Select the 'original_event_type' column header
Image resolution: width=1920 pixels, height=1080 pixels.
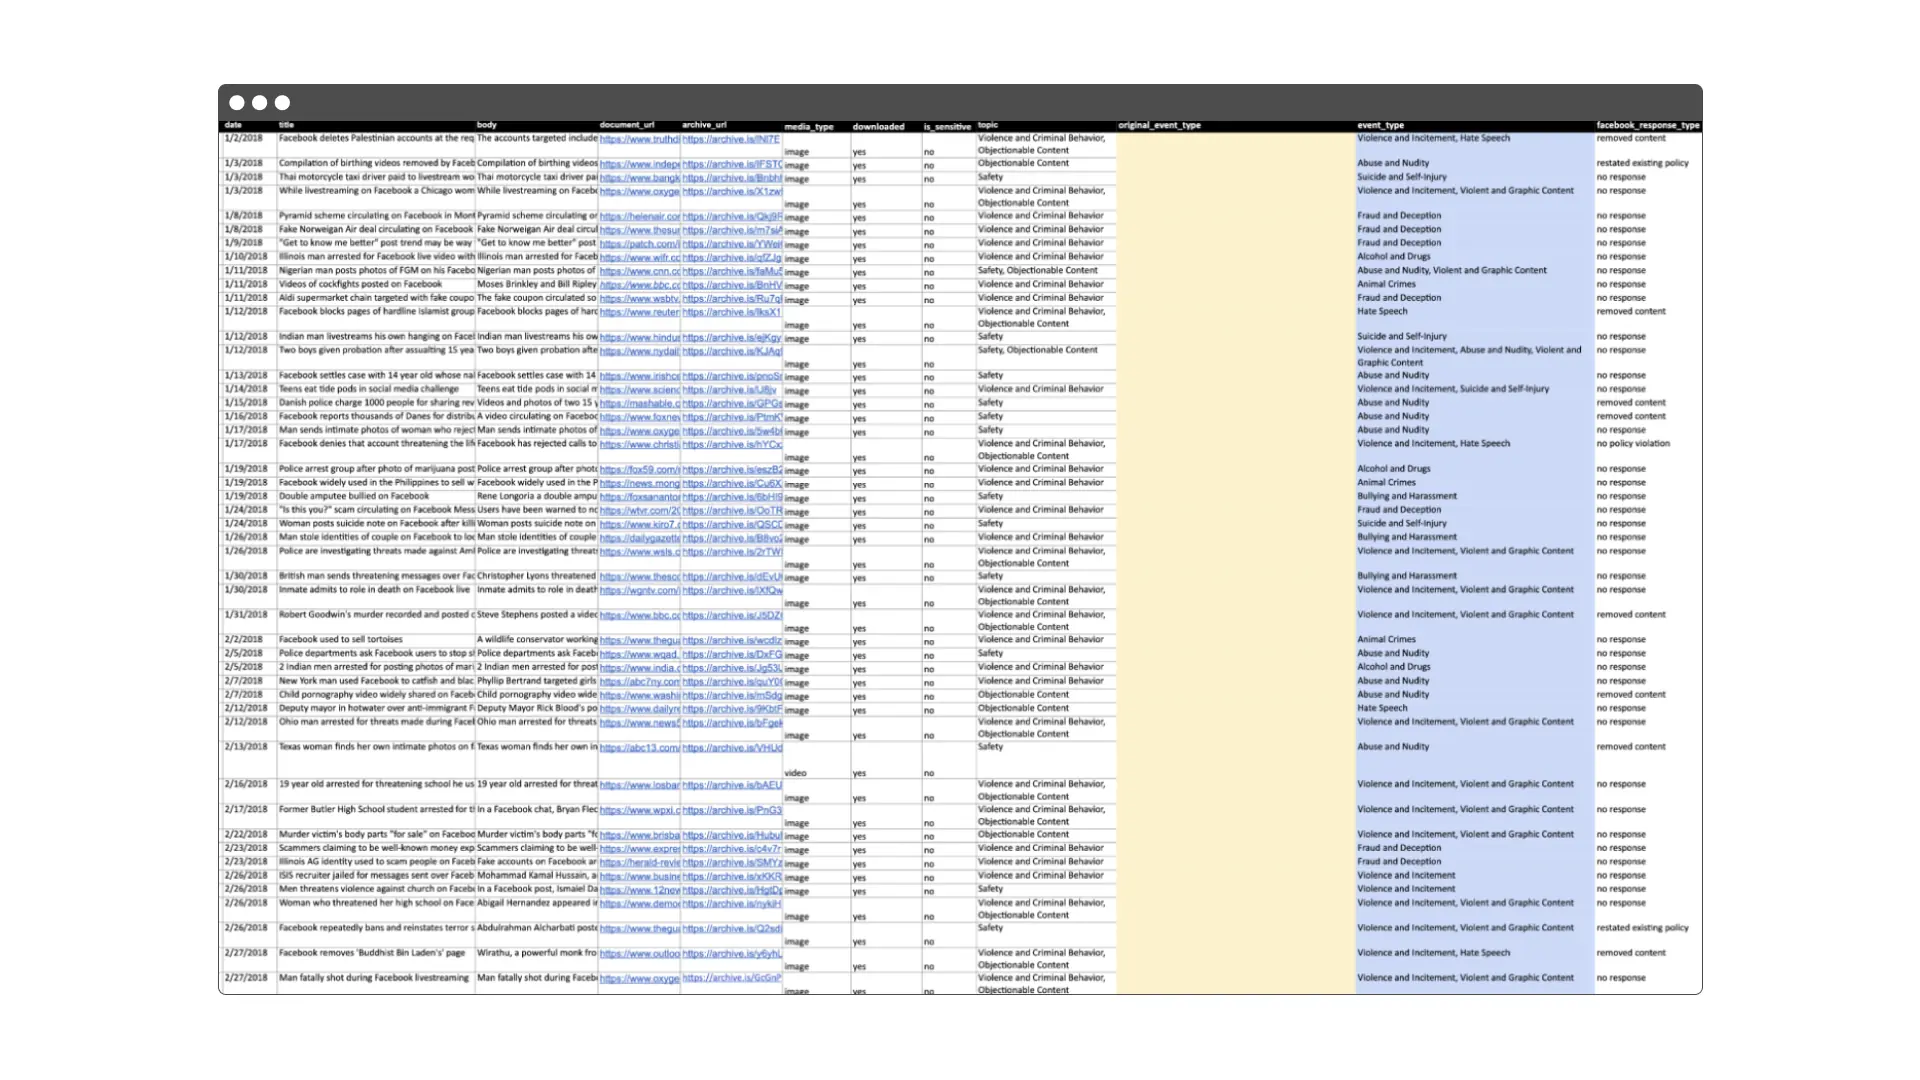[1159, 125]
